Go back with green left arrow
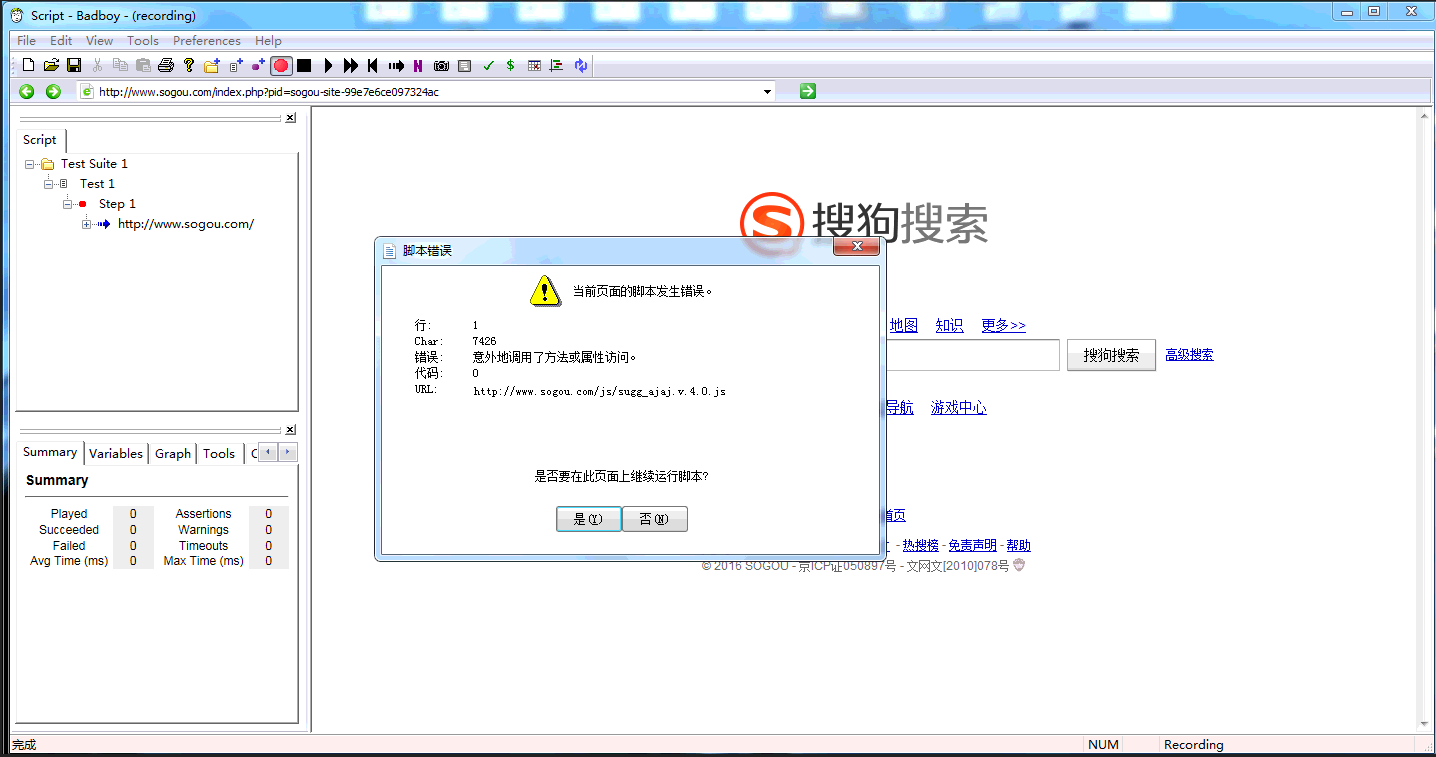The height and width of the screenshot is (757, 1436). pyautogui.click(x=27, y=92)
